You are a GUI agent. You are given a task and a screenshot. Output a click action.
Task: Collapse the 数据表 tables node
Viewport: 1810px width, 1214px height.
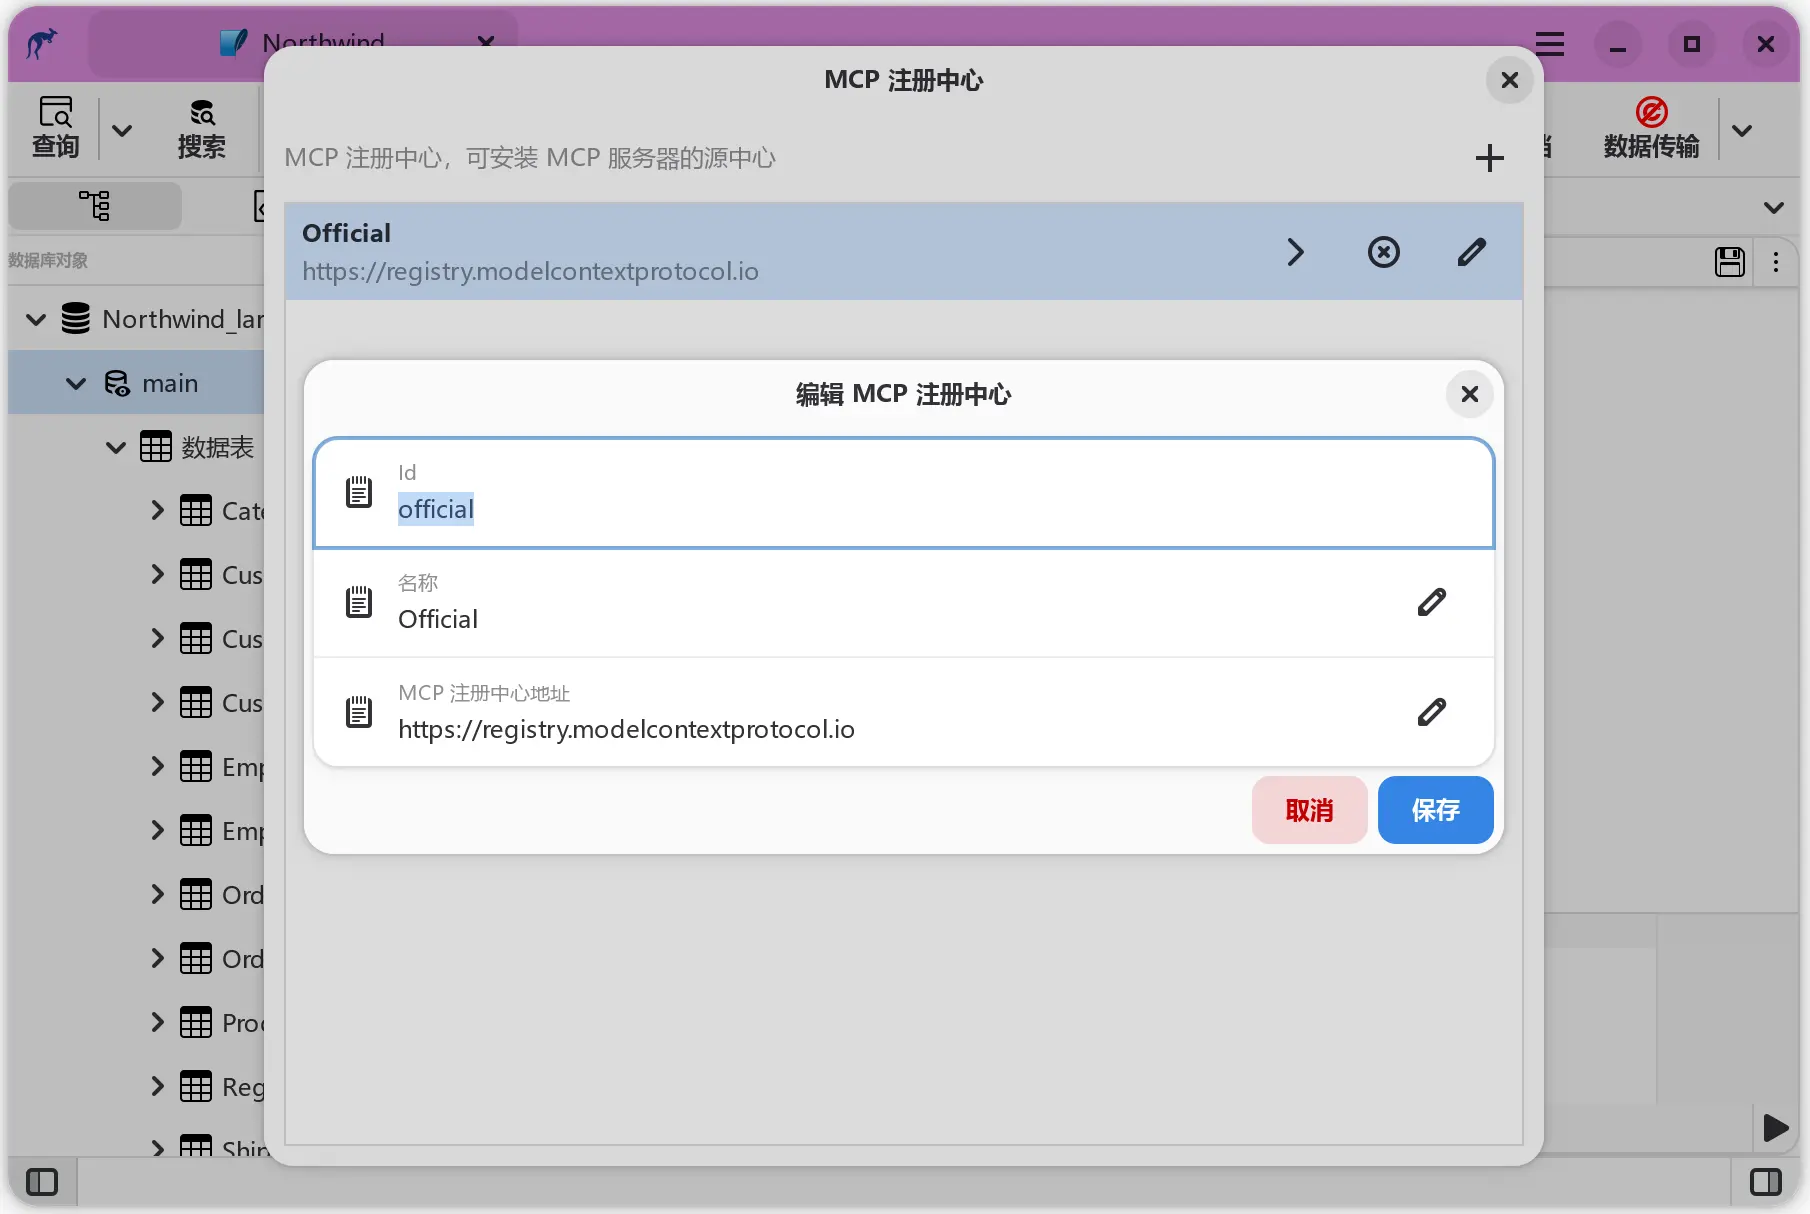point(116,447)
